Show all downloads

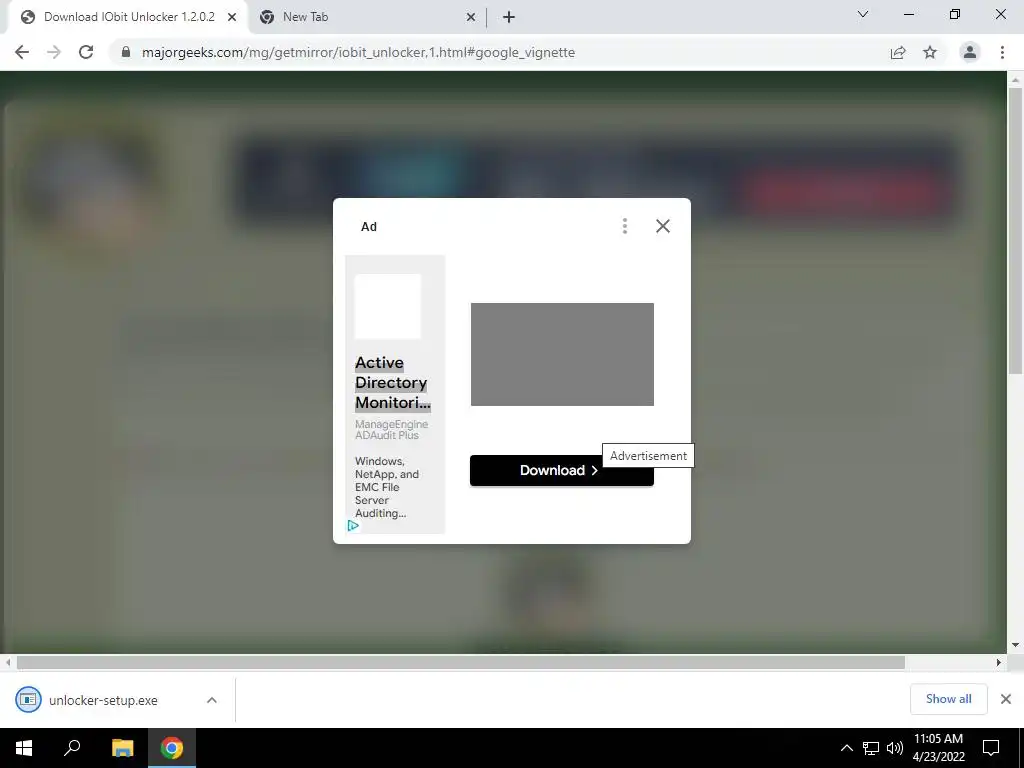tap(948, 699)
